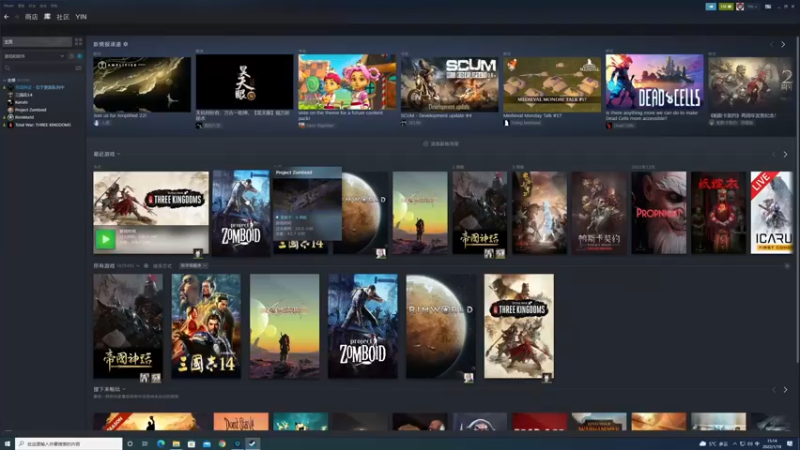Open the user avatar in title bar
Viewport: 800px width, 450px height.
click(x=740, y=7)
